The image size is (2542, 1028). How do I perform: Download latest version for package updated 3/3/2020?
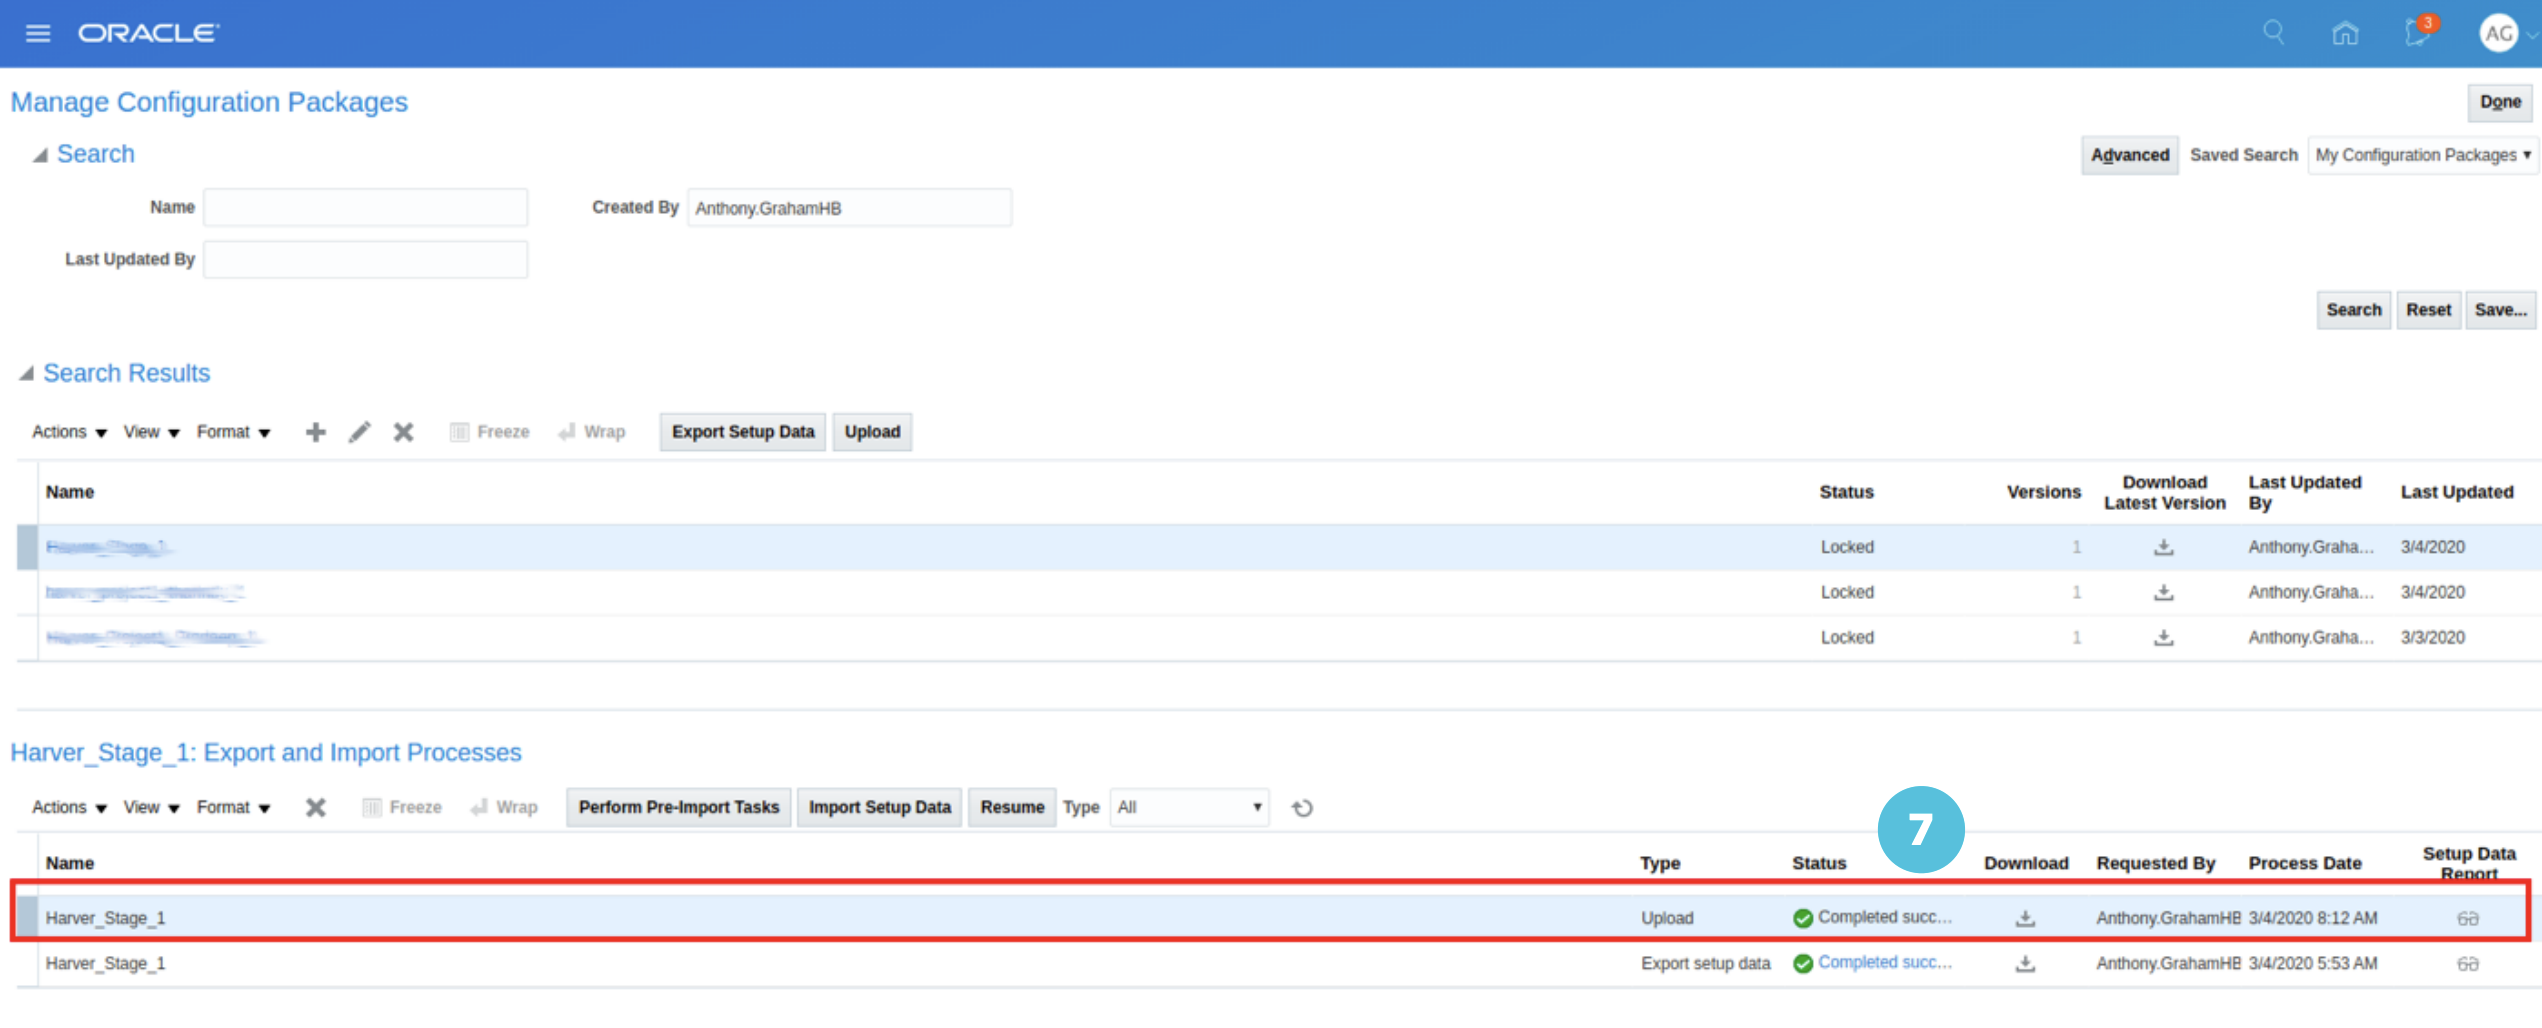pos(2164,637)
